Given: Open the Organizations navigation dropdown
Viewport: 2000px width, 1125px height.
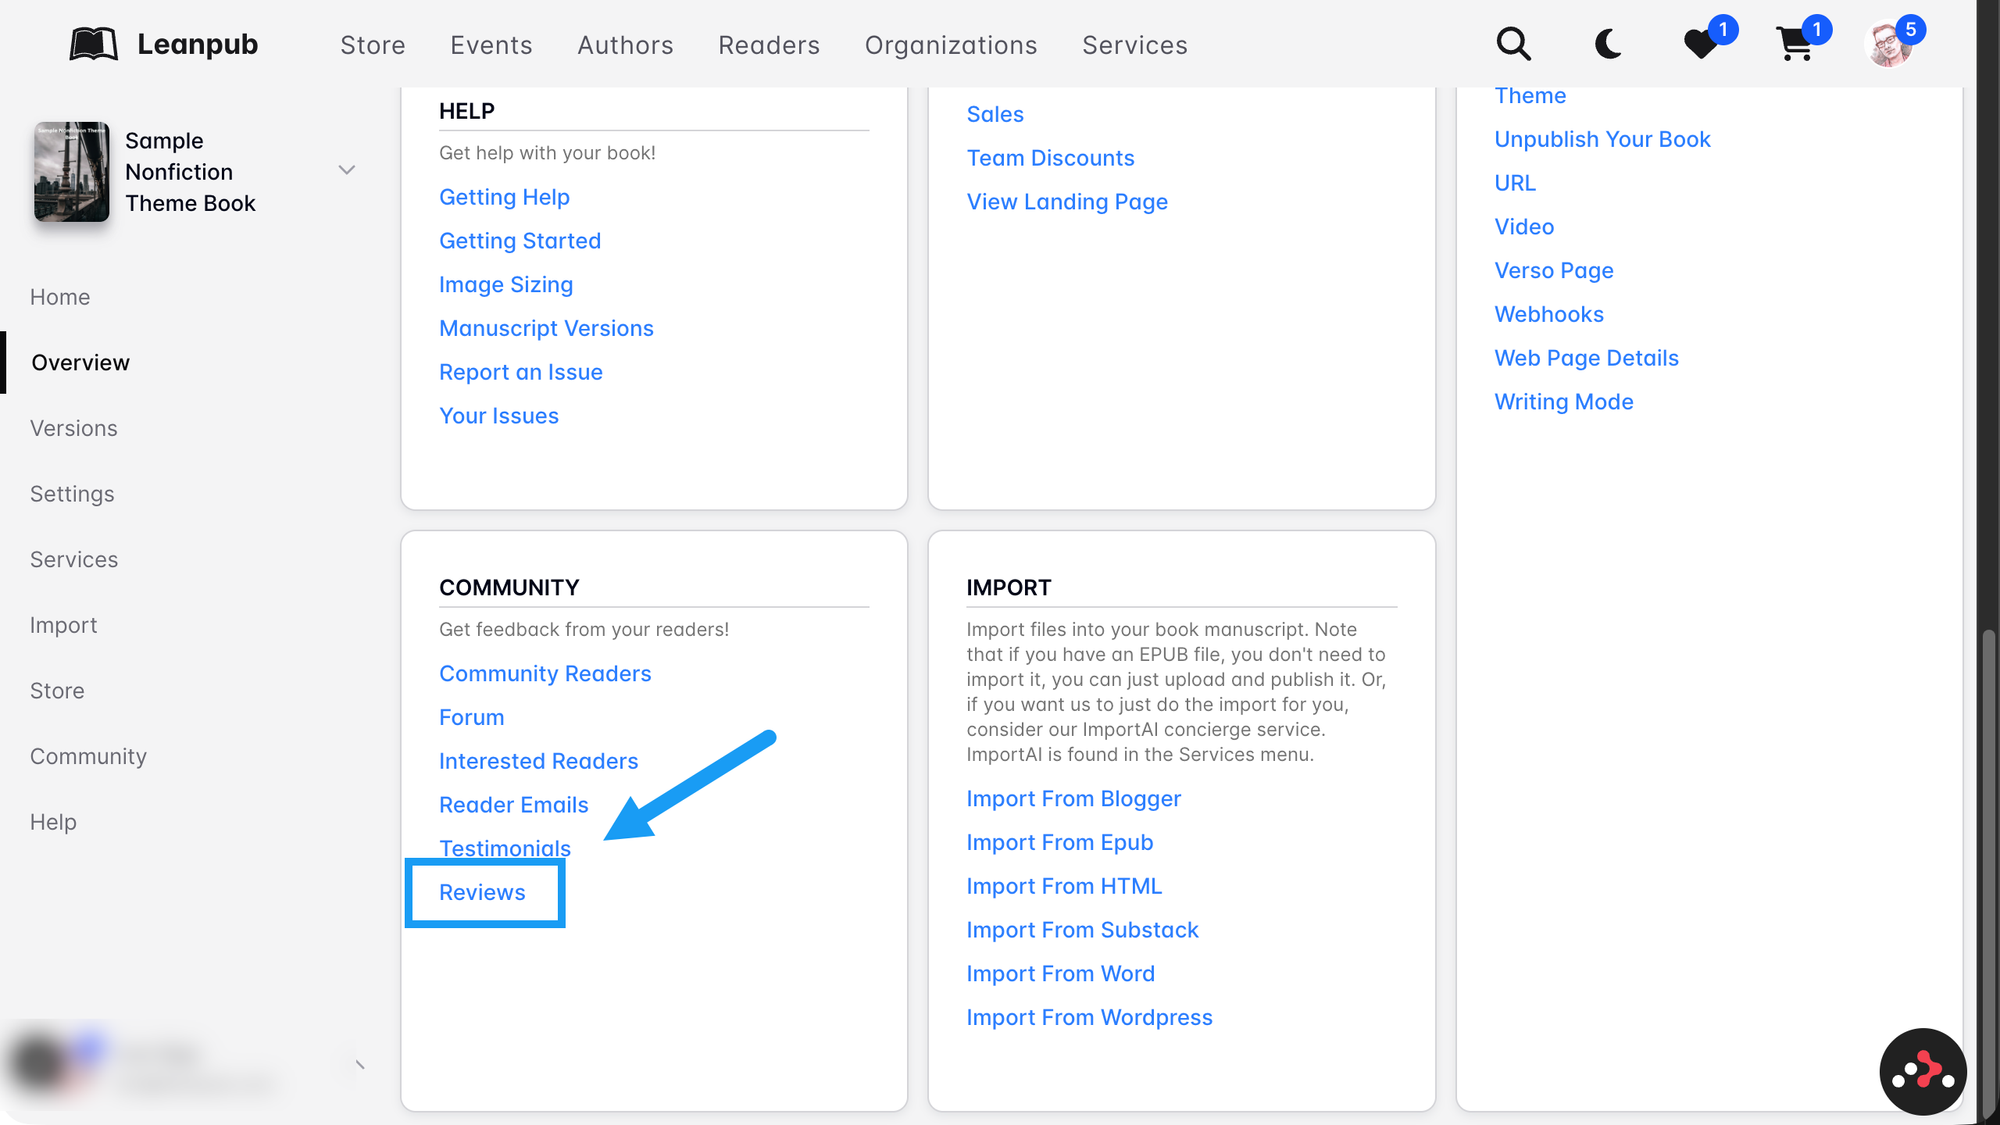Looking at the screenshot, I should [x=950, y=45].
